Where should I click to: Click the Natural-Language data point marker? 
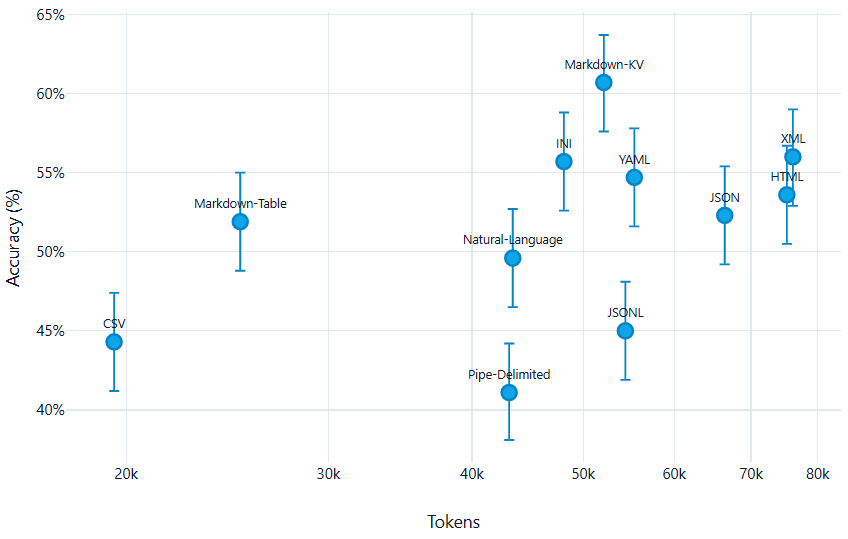[x=513, y=258]
